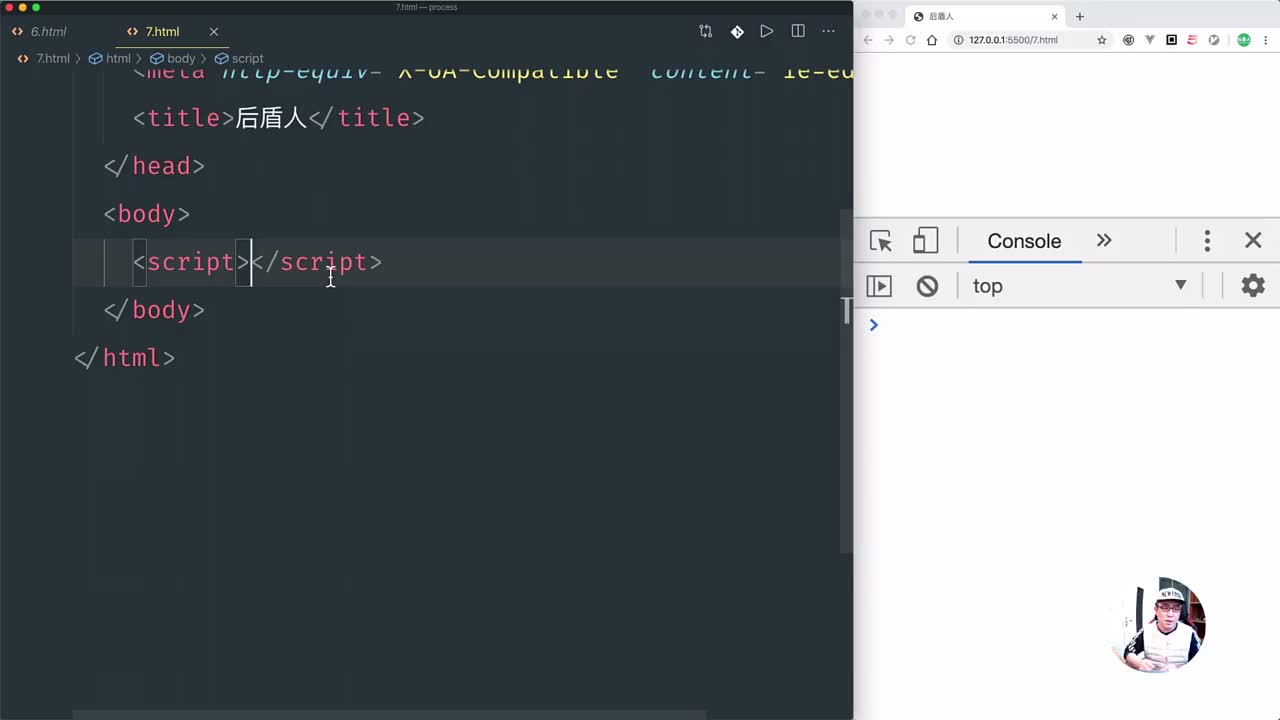Activate DevTools inspect element picker
Viewport: 1280px width, 720px height.
tap(881, 241)
